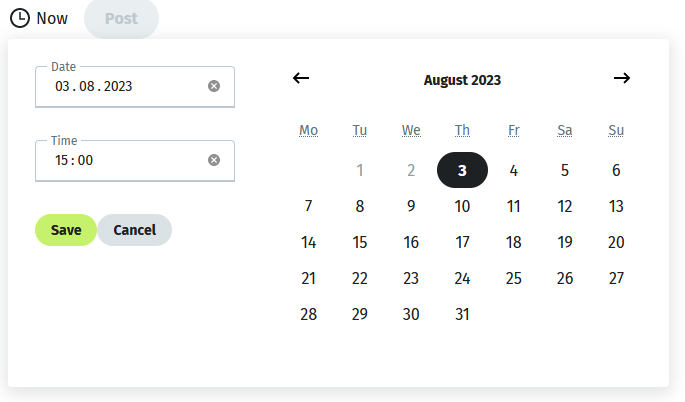Click the Save button
Image resolution: width=685 pixels, height=402 pixels.
point(66,230)
